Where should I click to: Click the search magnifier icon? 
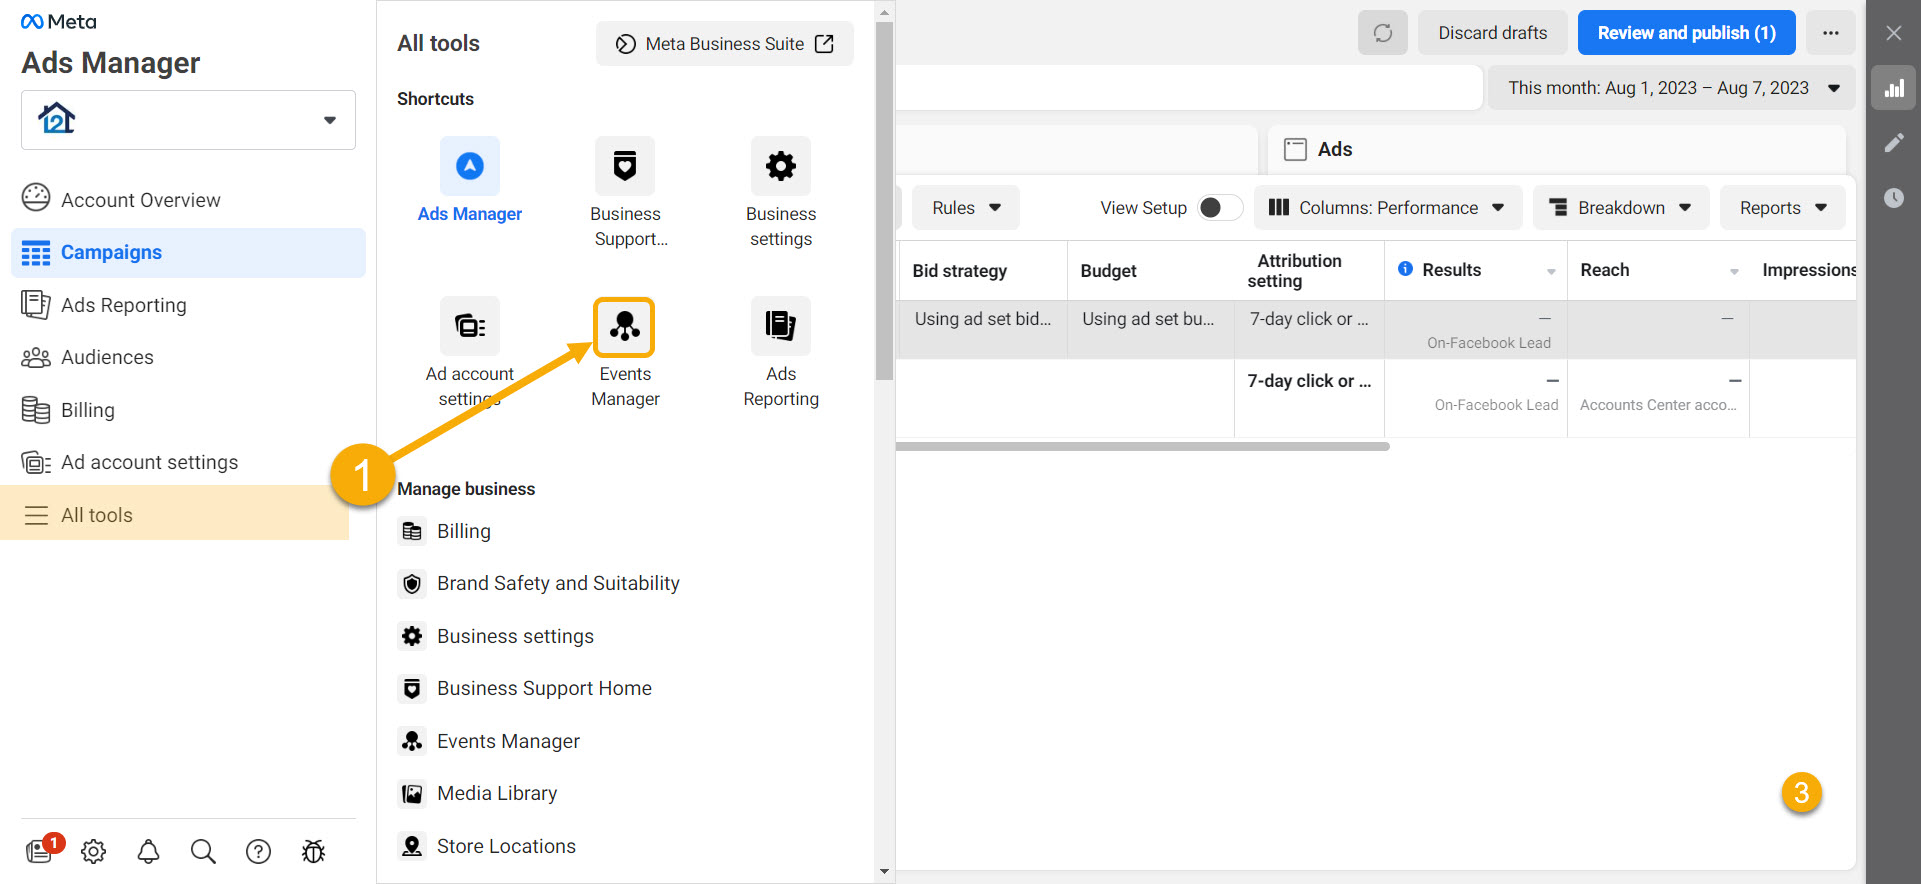coord(203,851)
